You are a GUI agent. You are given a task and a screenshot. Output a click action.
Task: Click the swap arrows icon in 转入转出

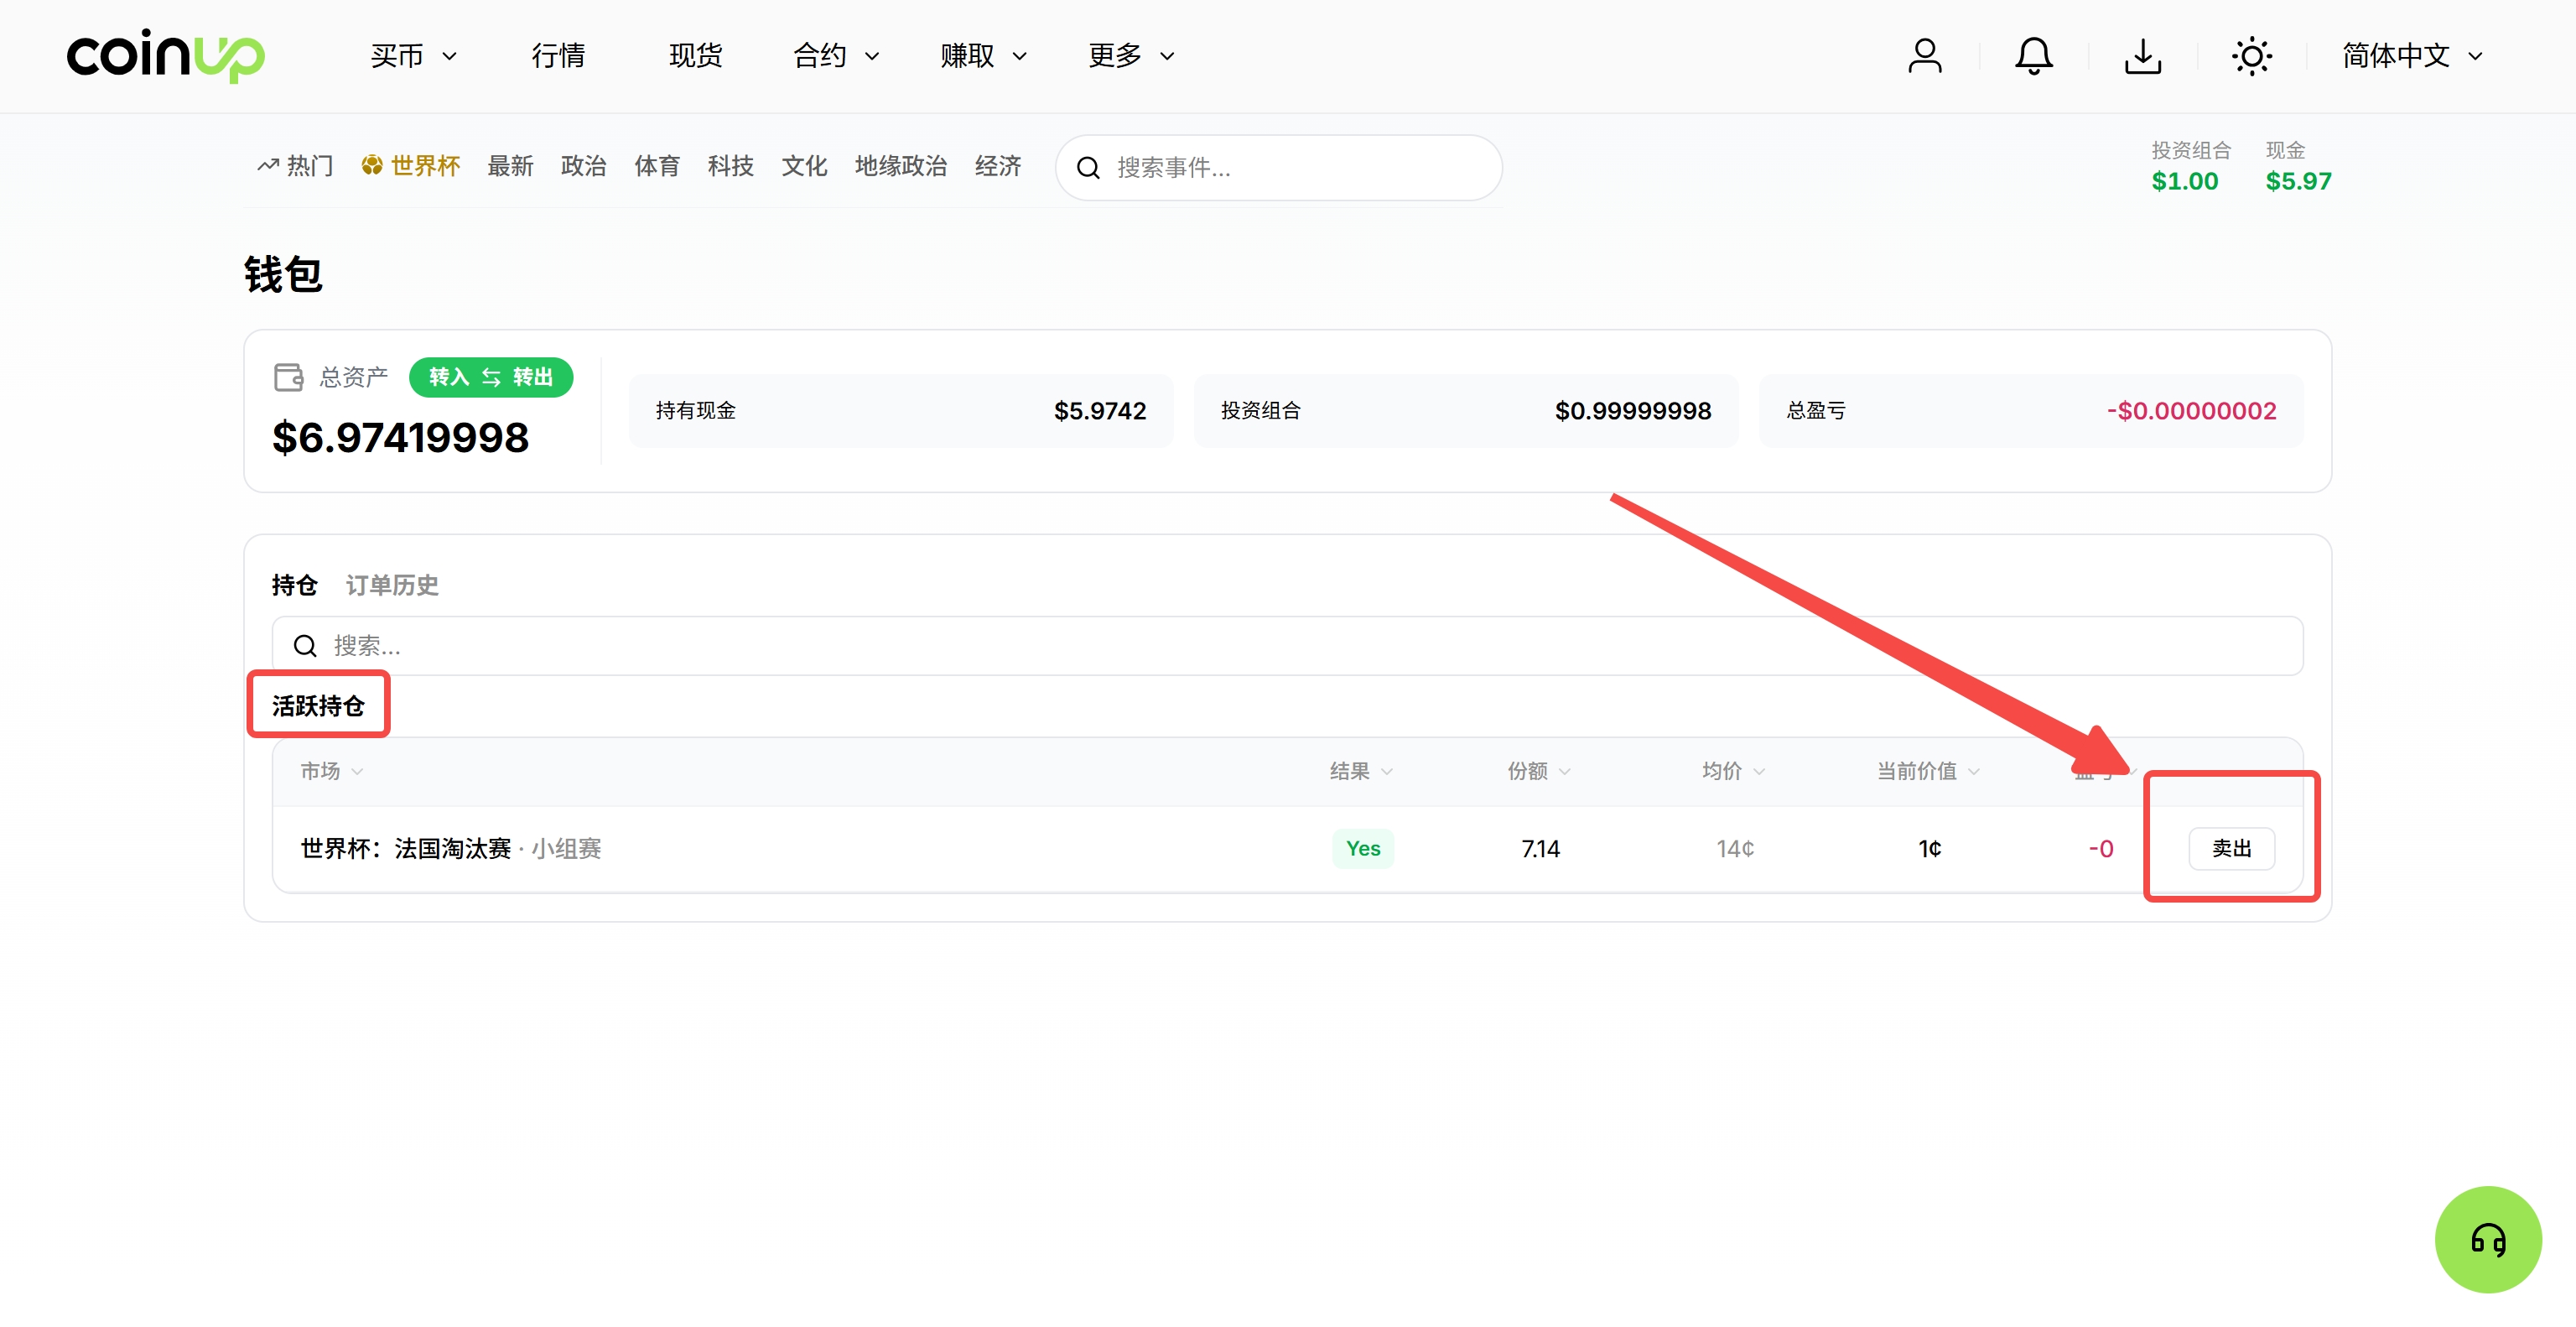coord(491,377)
